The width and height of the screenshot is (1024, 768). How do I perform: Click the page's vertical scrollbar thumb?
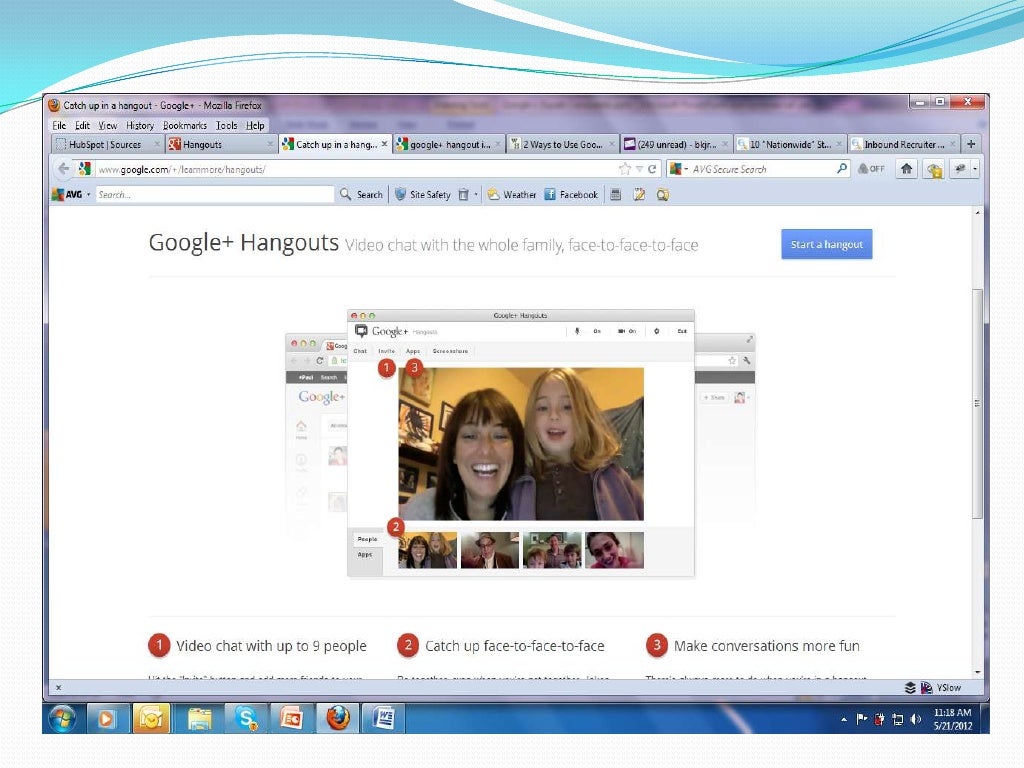point(978,404)
